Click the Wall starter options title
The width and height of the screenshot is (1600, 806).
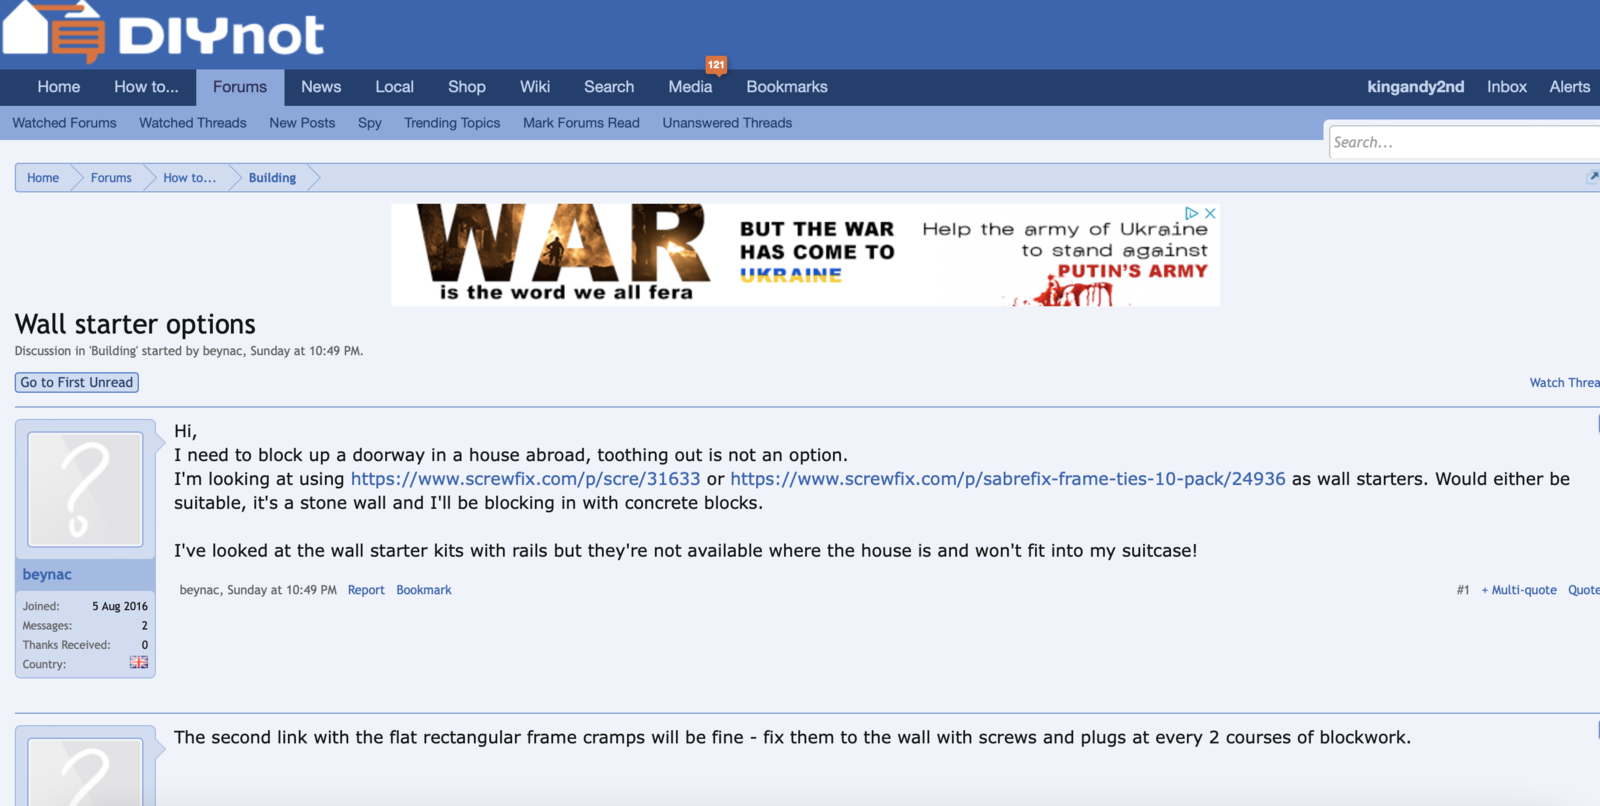[135, 324]
